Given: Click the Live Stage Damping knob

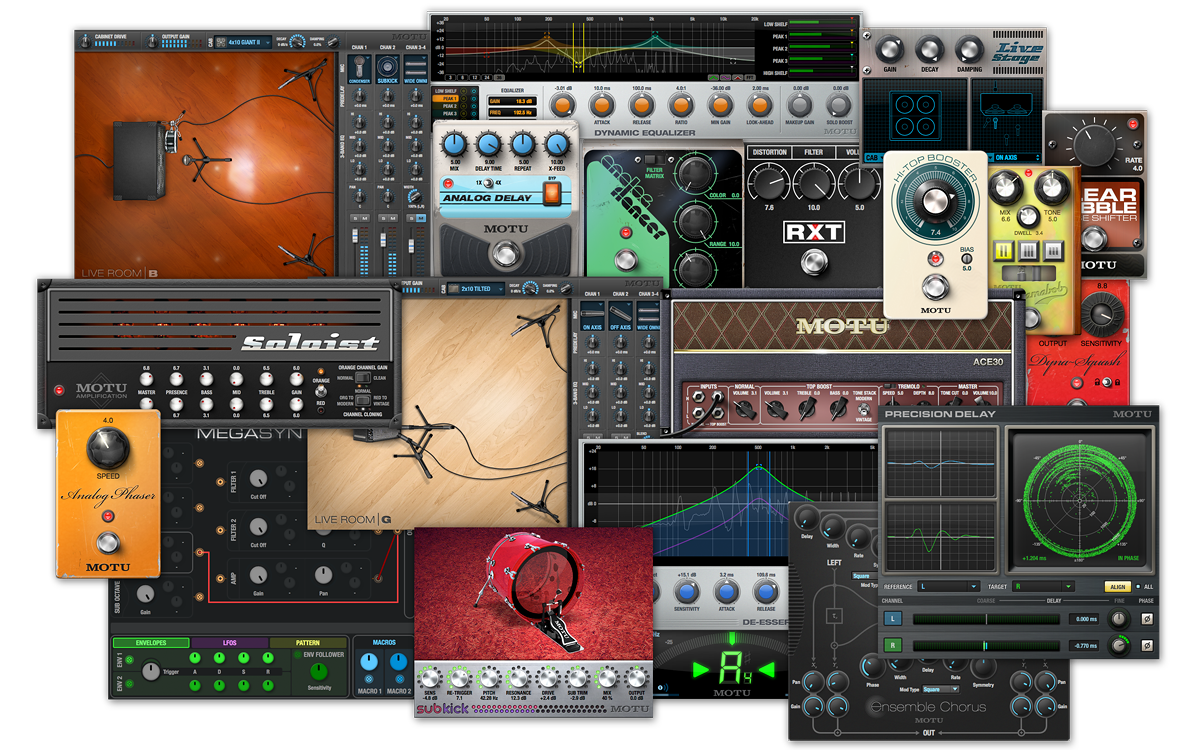Looking at the screenshot, I should pos(968,49).
